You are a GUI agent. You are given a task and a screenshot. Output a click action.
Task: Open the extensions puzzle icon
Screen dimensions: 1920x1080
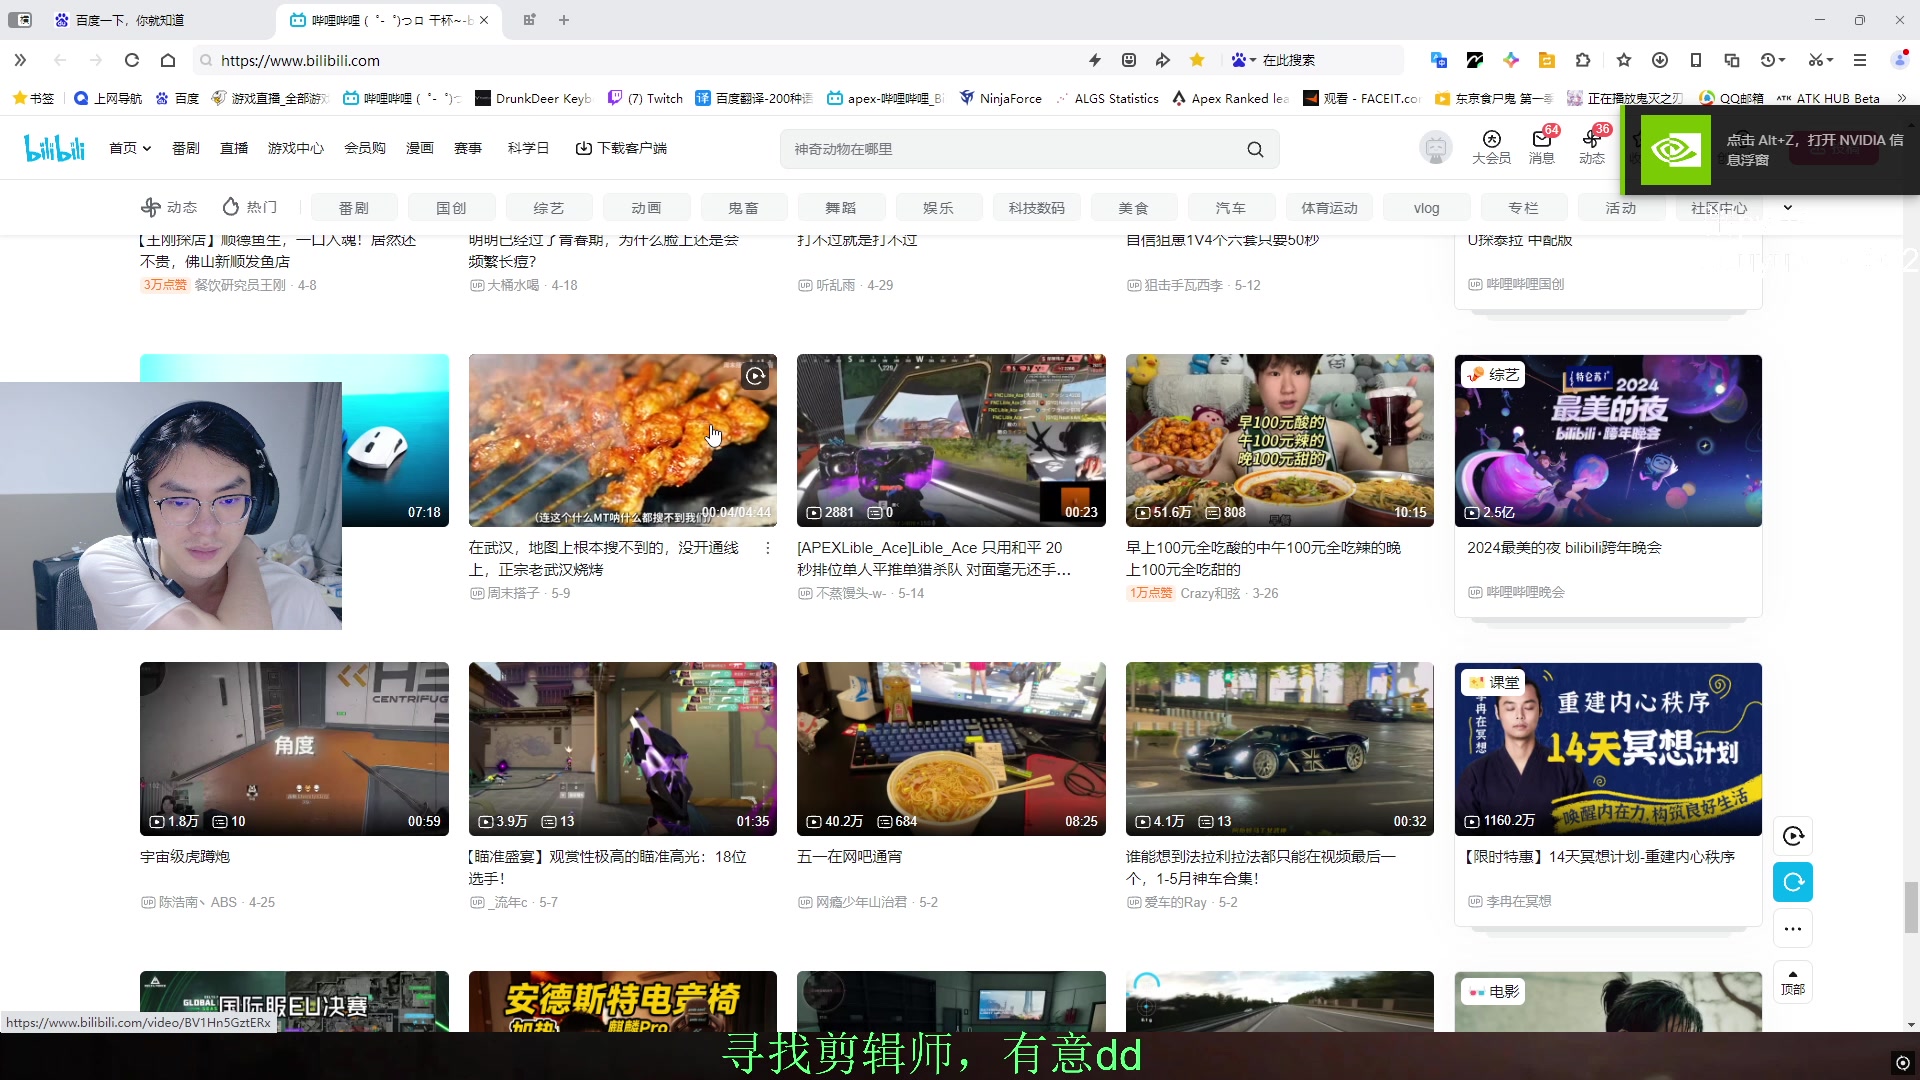pos(1583,60)
